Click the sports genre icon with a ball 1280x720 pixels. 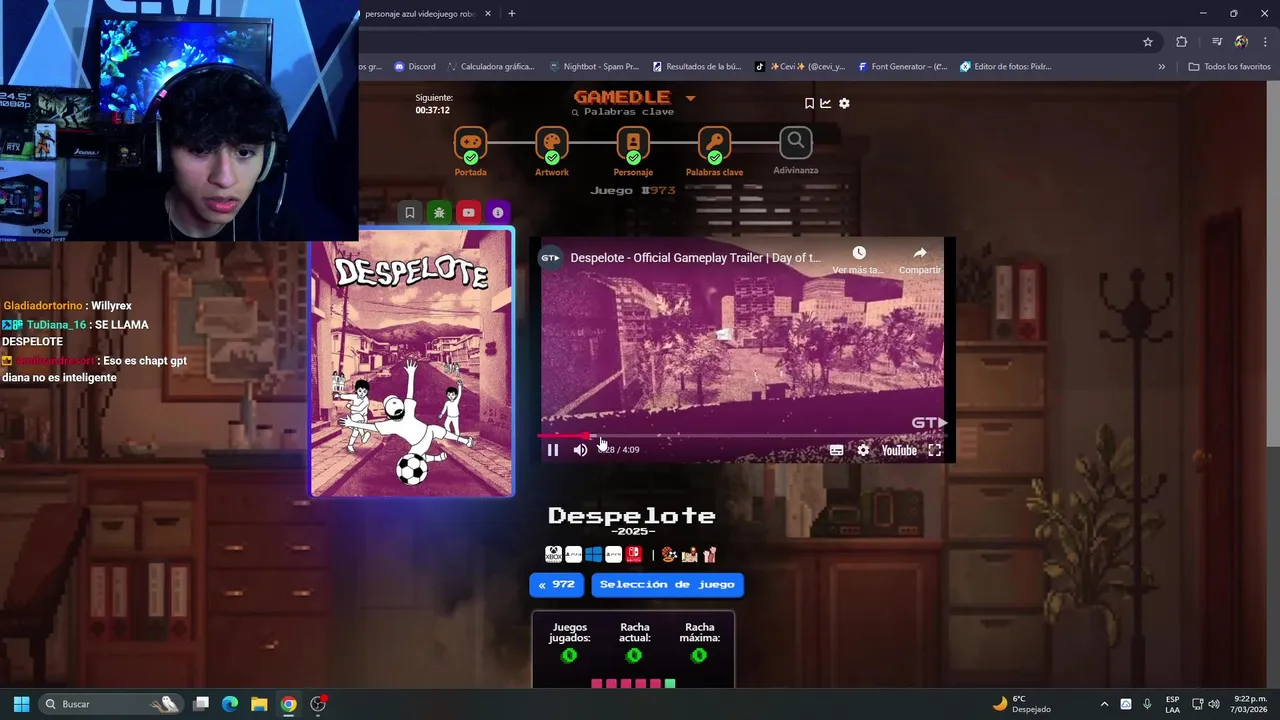(x=669, y=554)
